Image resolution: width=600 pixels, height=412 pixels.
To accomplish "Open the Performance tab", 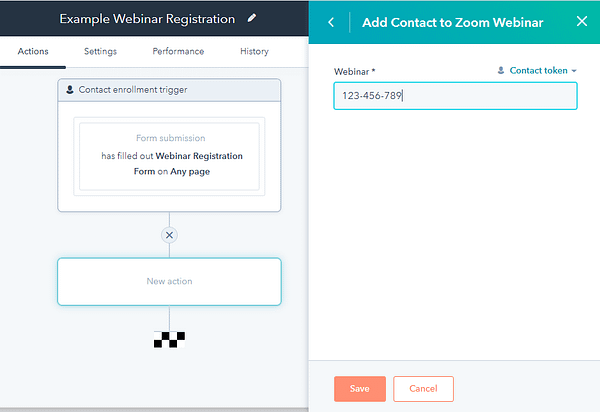I will [x=178, y=51].
